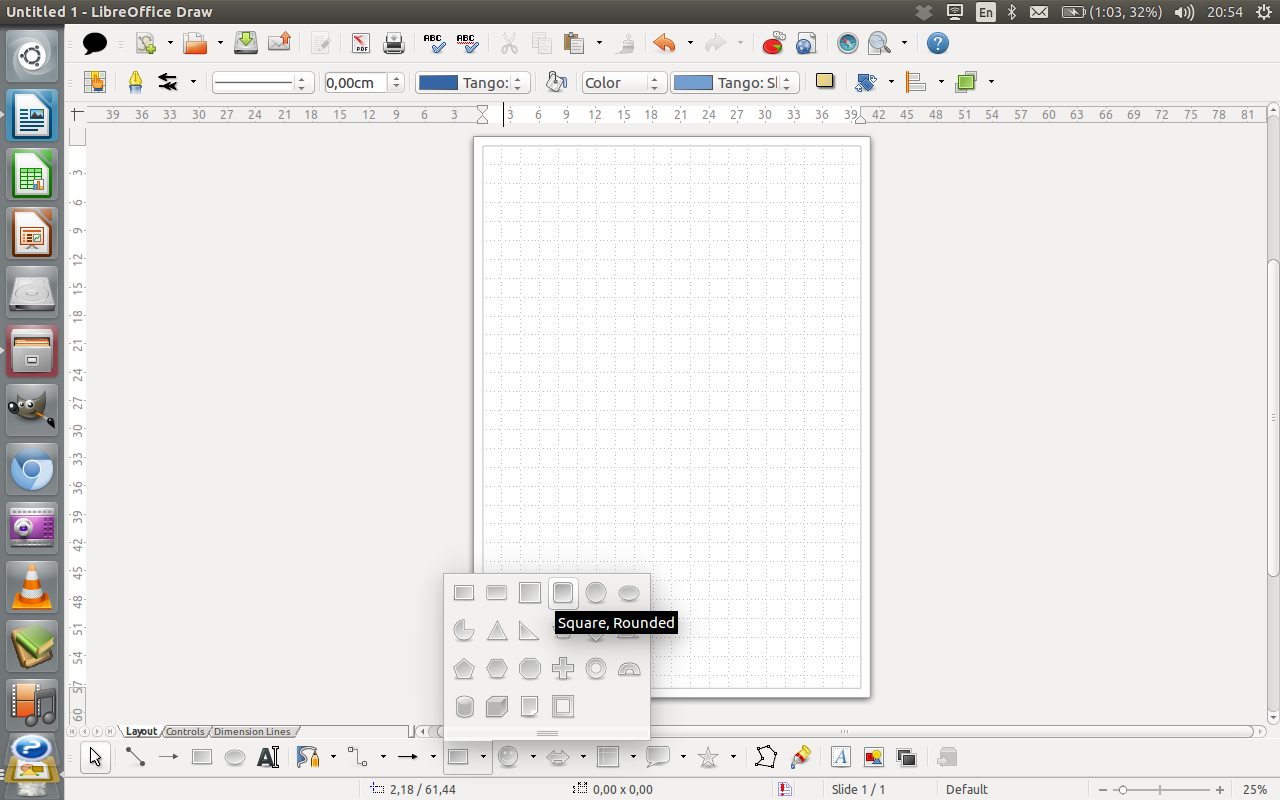Open the VLC media player dock icon

32,587
